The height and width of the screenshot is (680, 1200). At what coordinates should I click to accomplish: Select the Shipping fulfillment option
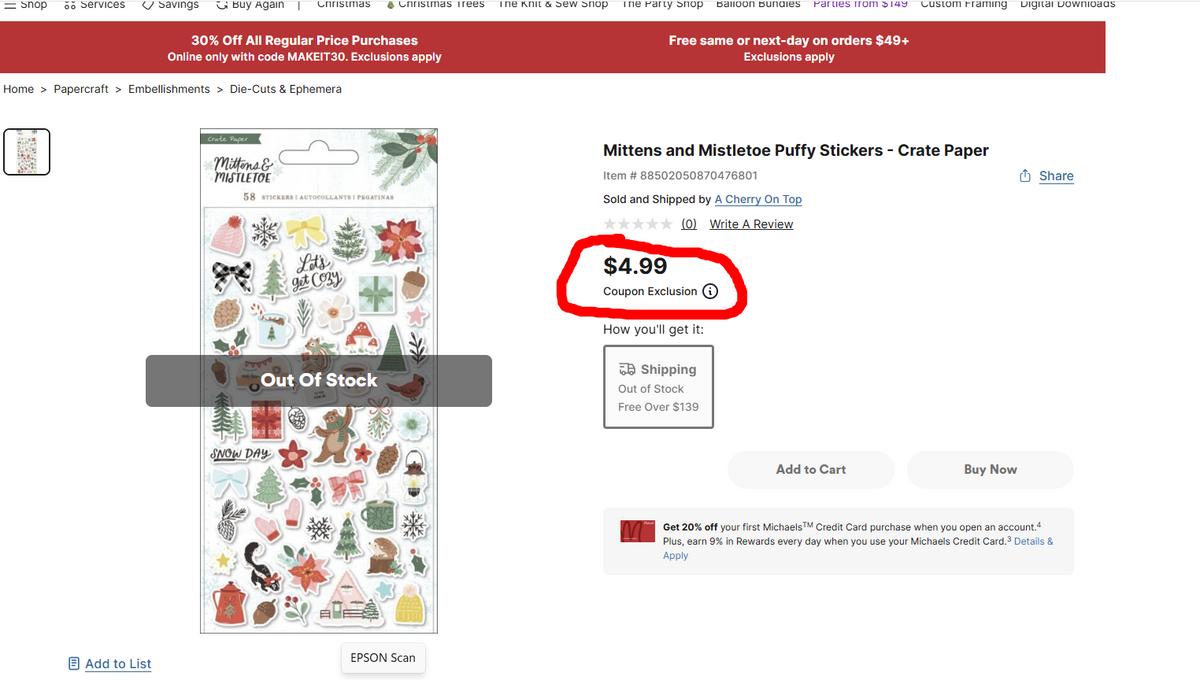[x=658, y=387]
